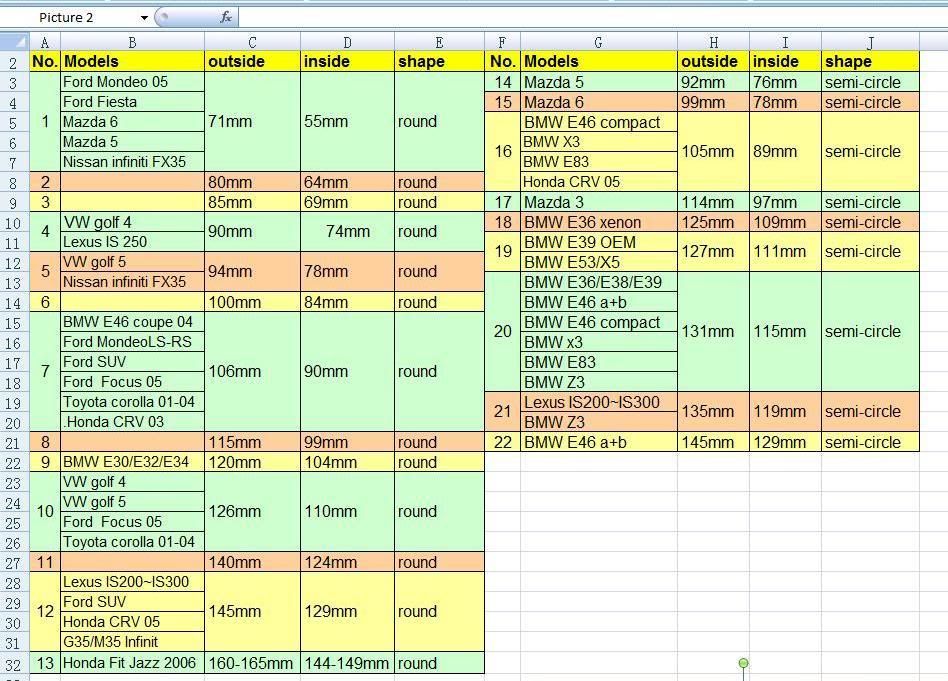This screenshot has width=948, height=681.
Task: Select row header 27
Action: click(15, 562)
